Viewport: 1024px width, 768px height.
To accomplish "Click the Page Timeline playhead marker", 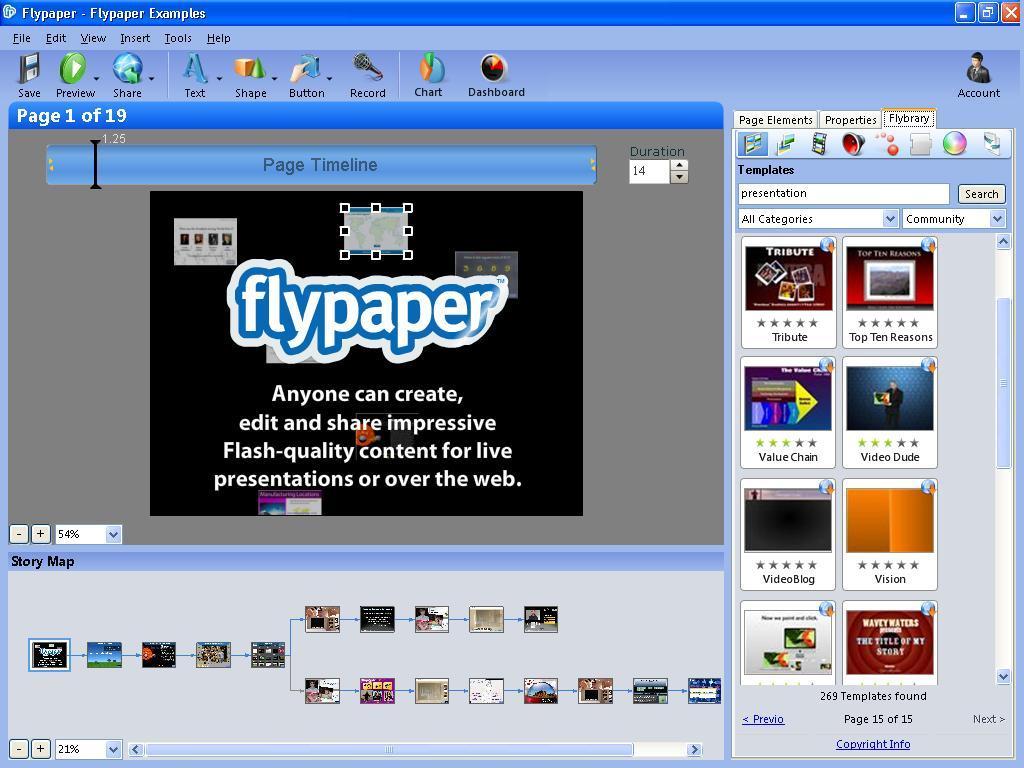I will [95, 164].
